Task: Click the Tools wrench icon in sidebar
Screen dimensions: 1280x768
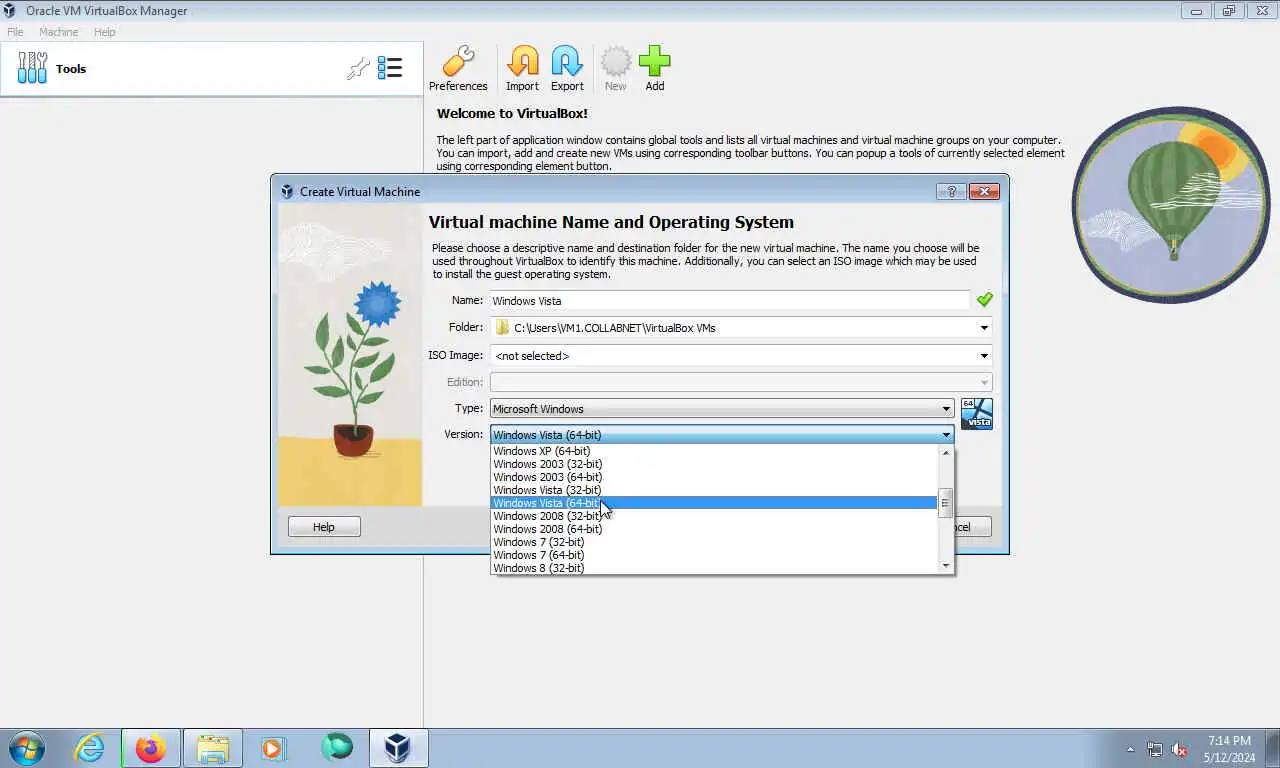Action: (32, 68)
